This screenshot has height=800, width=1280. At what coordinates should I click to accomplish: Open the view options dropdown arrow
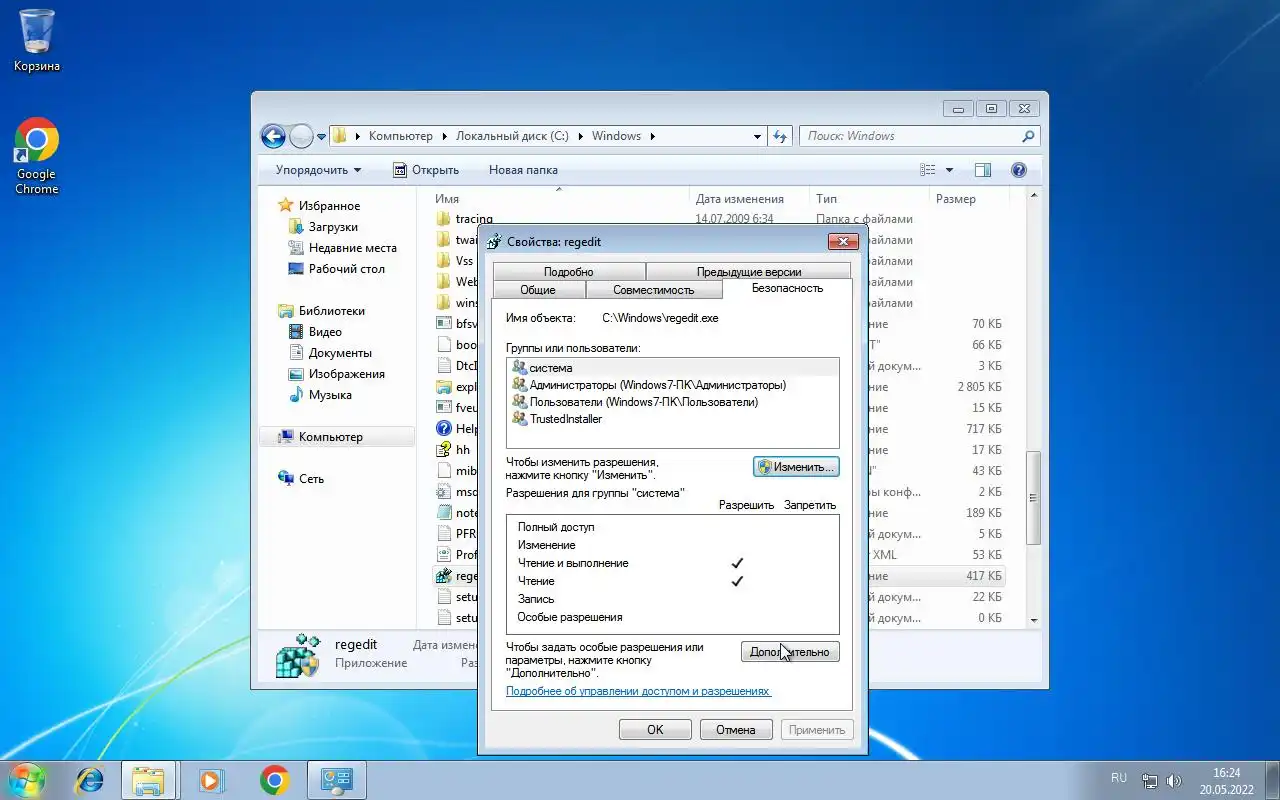949,170
